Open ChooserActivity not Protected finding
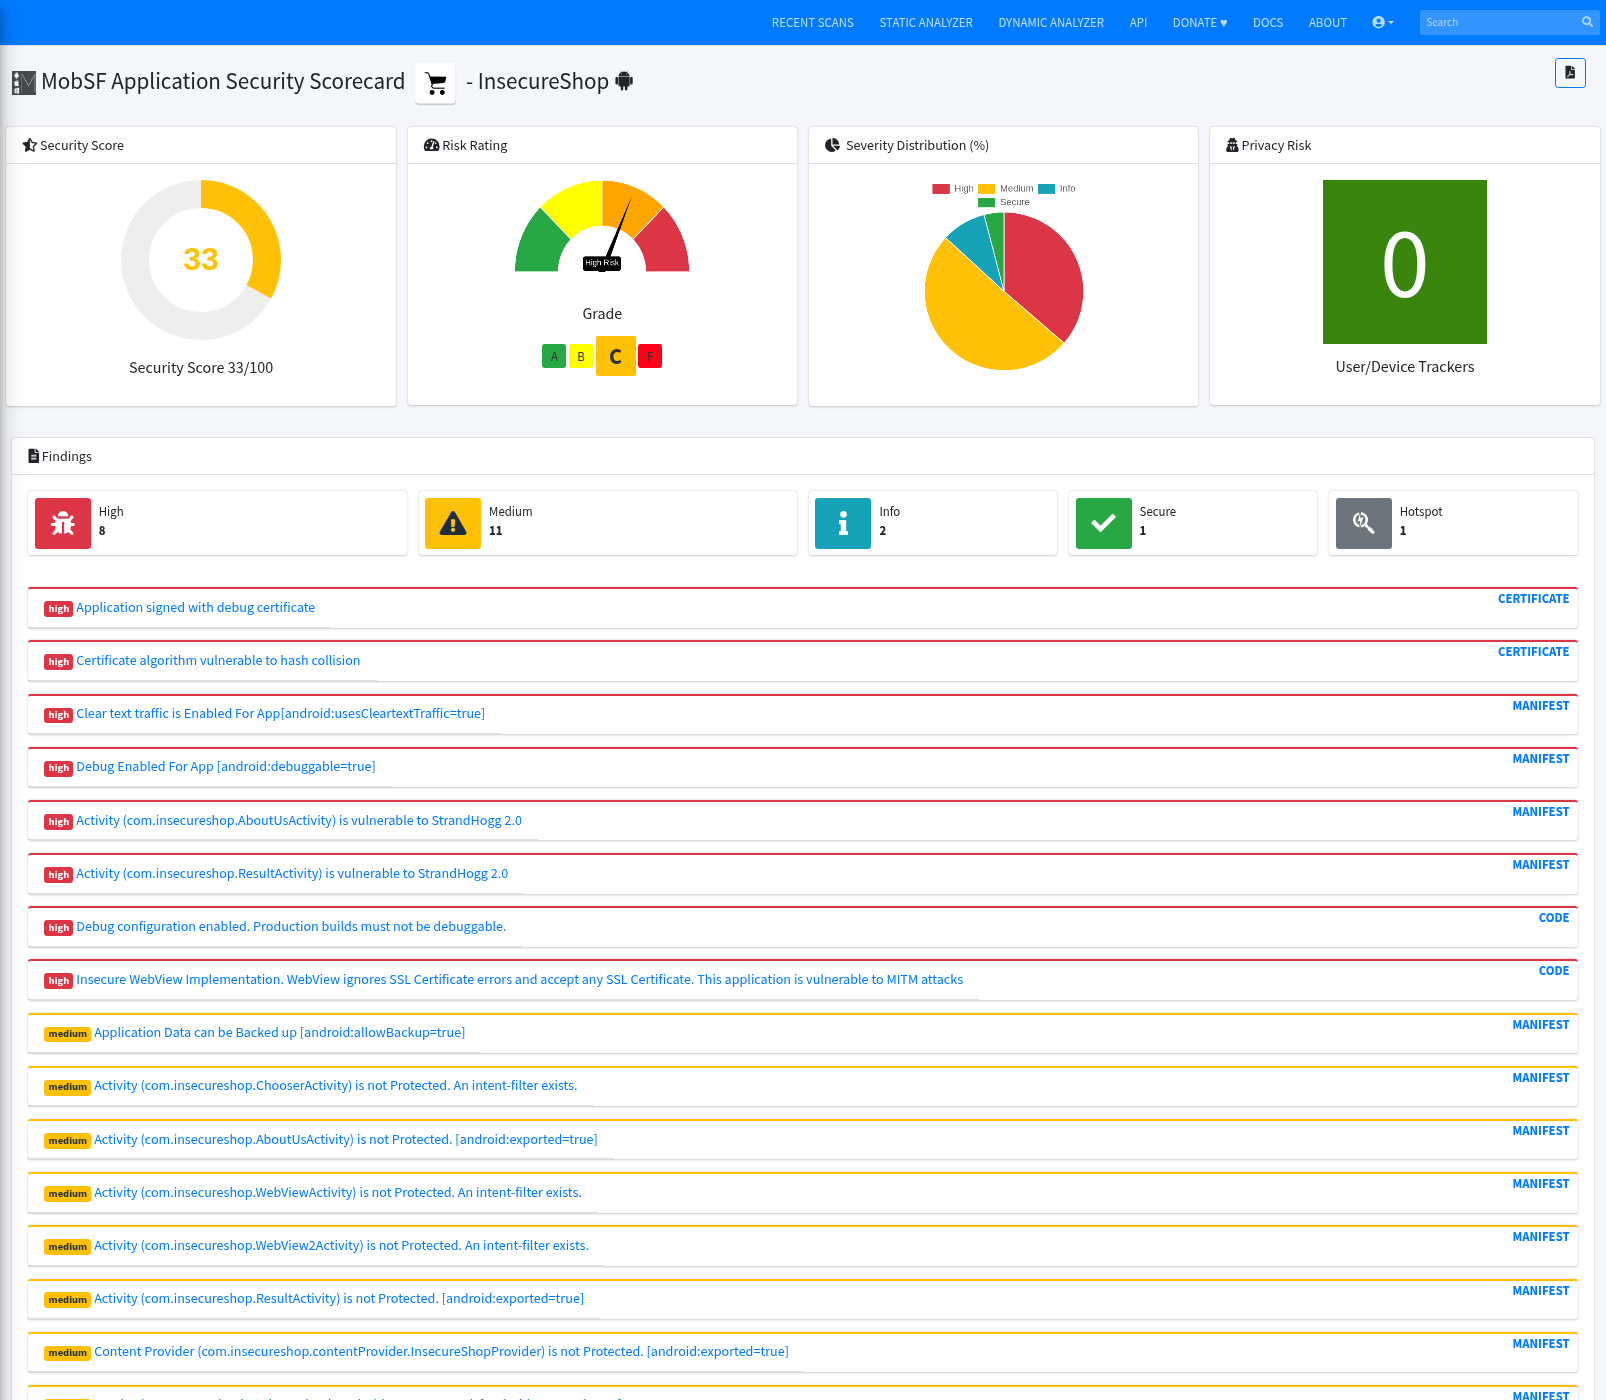Screen dimensions: 1606x1400 tap(335, 1085)
